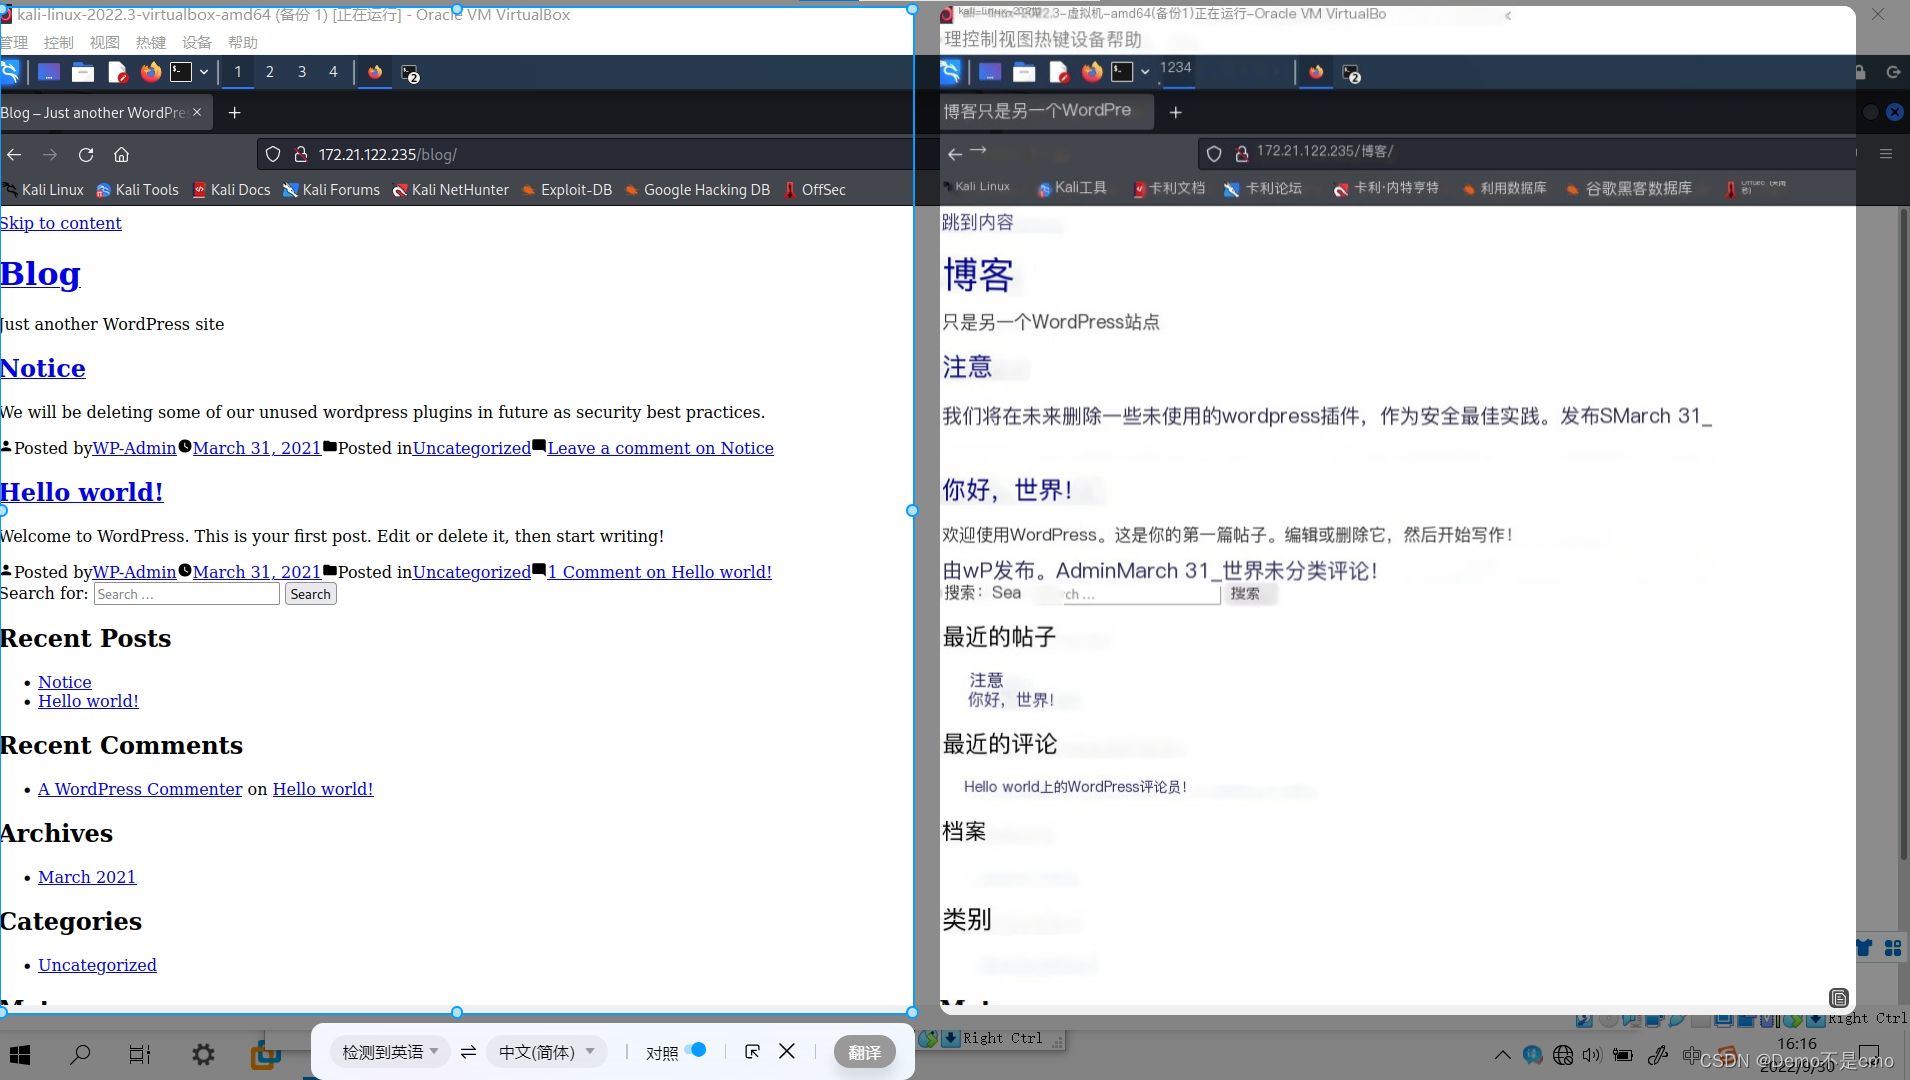This screenshot has height=1080, width=1910.
Task: Open source language dropdown '检测到英语'
Action: pos(389,1052)
